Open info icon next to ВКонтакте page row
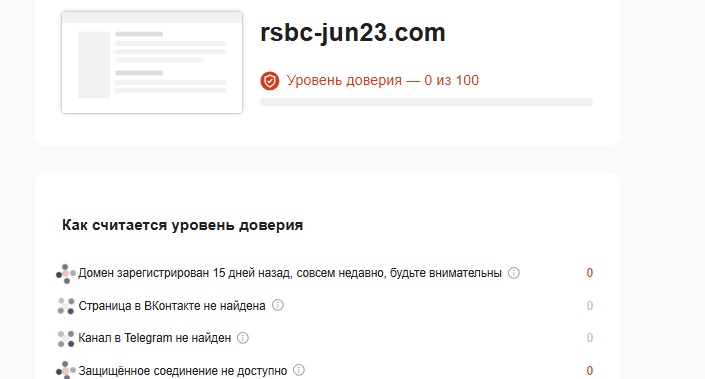Screen dimensions: 705x379 click(278, 305)
